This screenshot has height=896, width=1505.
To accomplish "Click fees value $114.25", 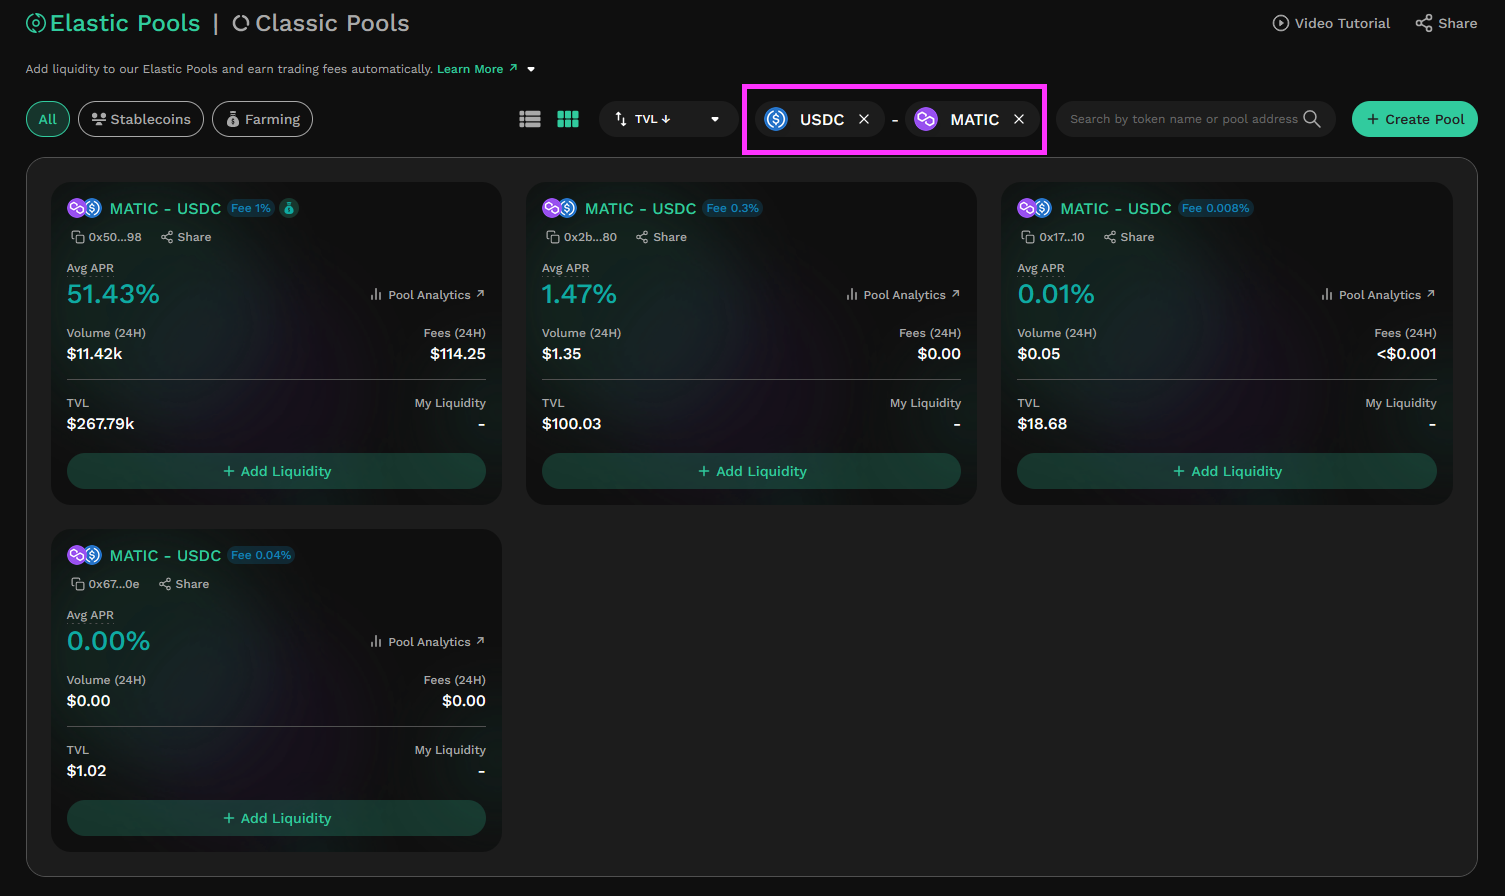I will pyautogui.click(x=458, y=354).
